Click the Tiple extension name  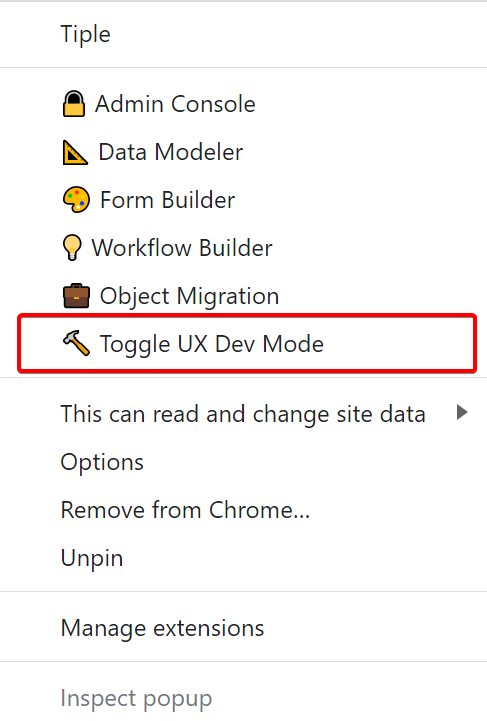tap(86, 34)
